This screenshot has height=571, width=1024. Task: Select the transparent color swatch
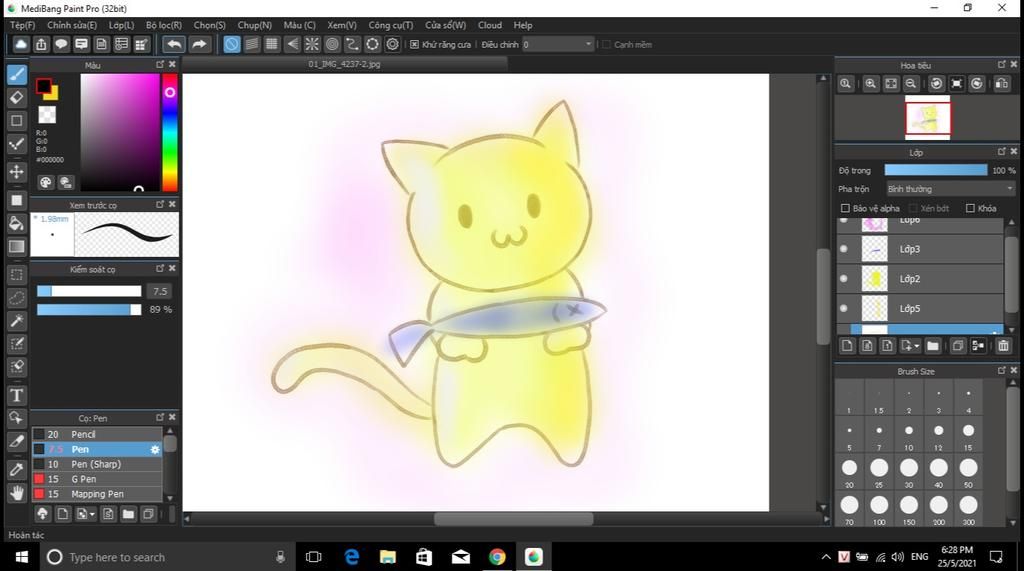point(47,115)
